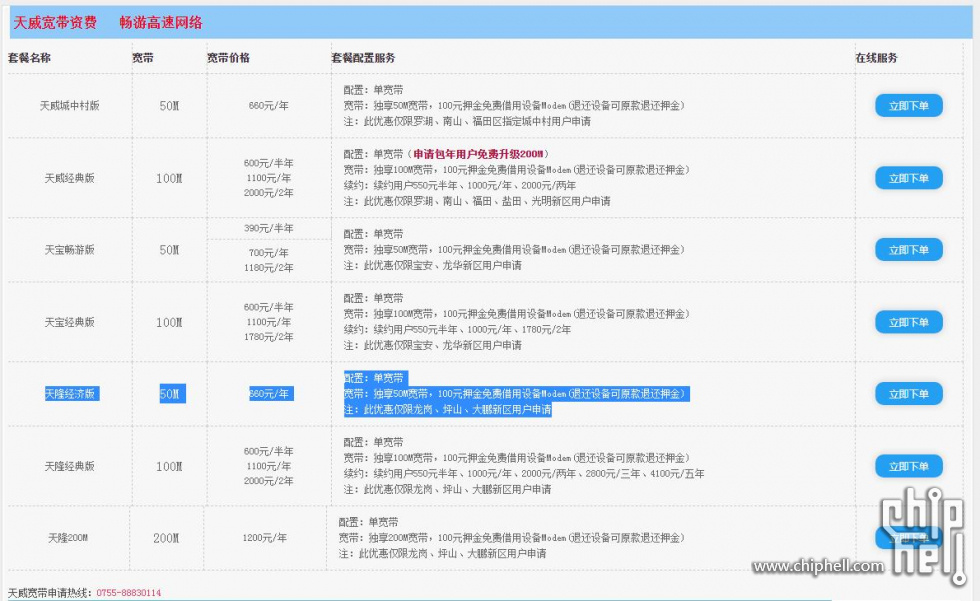Viewport: 980px width, 601px height.
Task: Click 1100元/年 in the 天隆经典版 row
Action: (269, 466)
